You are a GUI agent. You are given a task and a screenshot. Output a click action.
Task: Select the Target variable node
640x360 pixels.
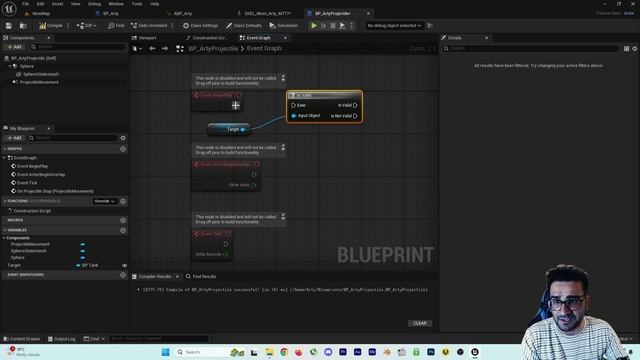pyautogui.click(x=229, y=129)
